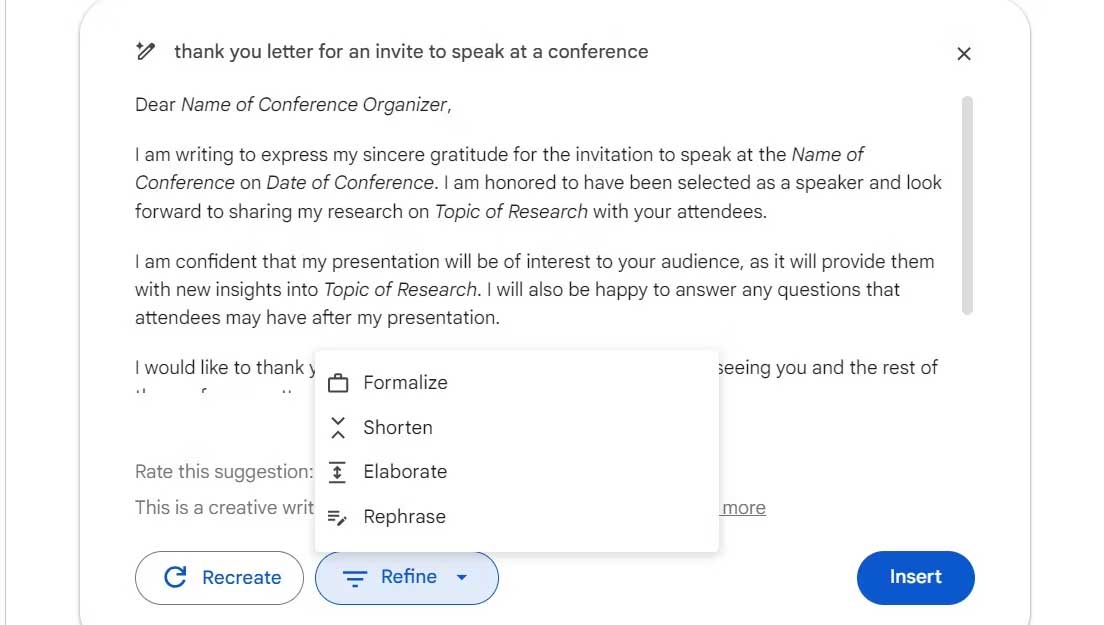Click the Rephrase pencil-and-lines icon
The width and height of the screenshot is (1104, 625).
pyautogui.click(x=338, y=517)
